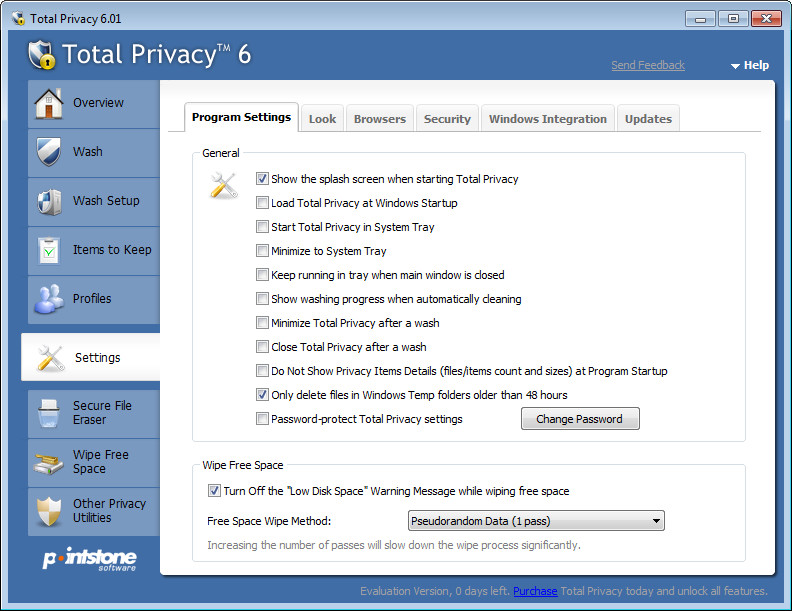Enable Load Total Privacy at Windows Startup

point(262,203)
